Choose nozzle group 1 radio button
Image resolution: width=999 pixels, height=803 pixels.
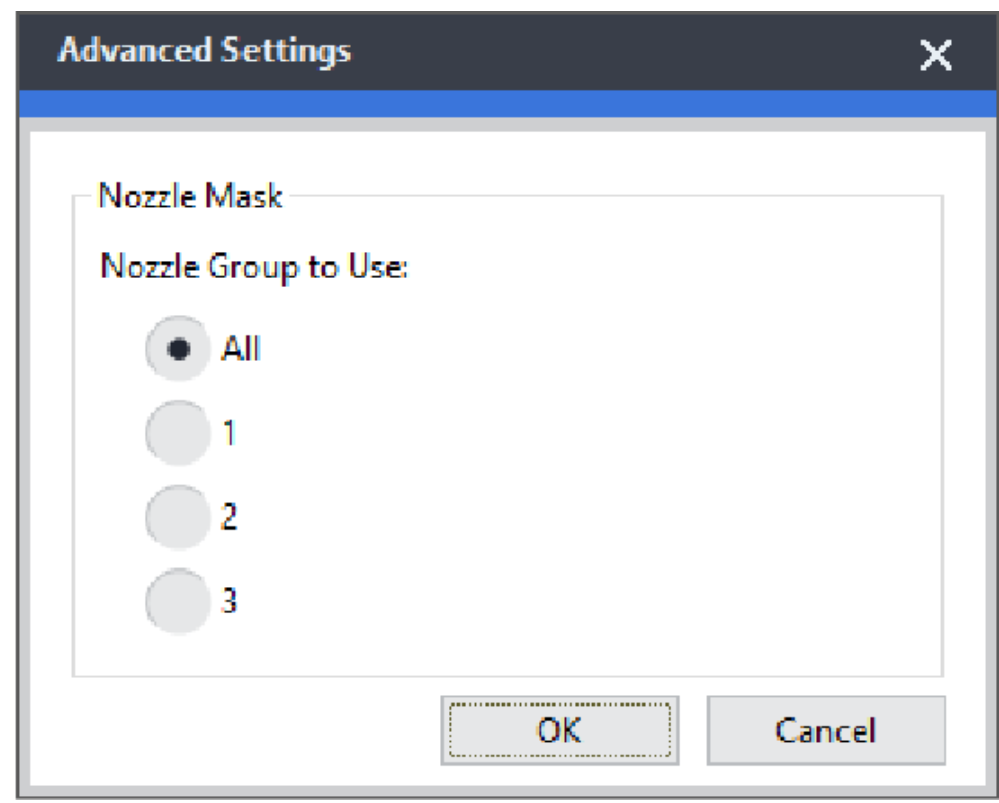point(176,434)
